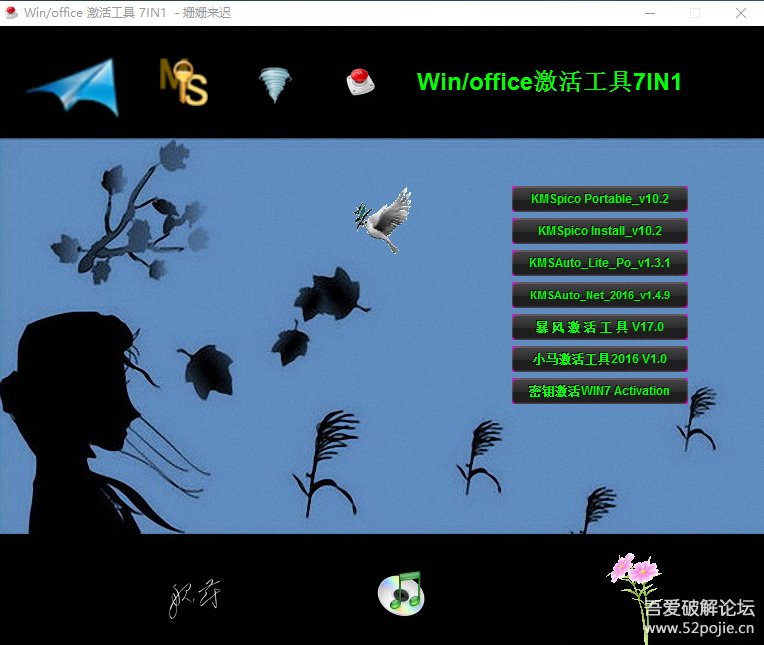Toggle music with the CD note icon
764x645 pixels.
pos(401,593)
